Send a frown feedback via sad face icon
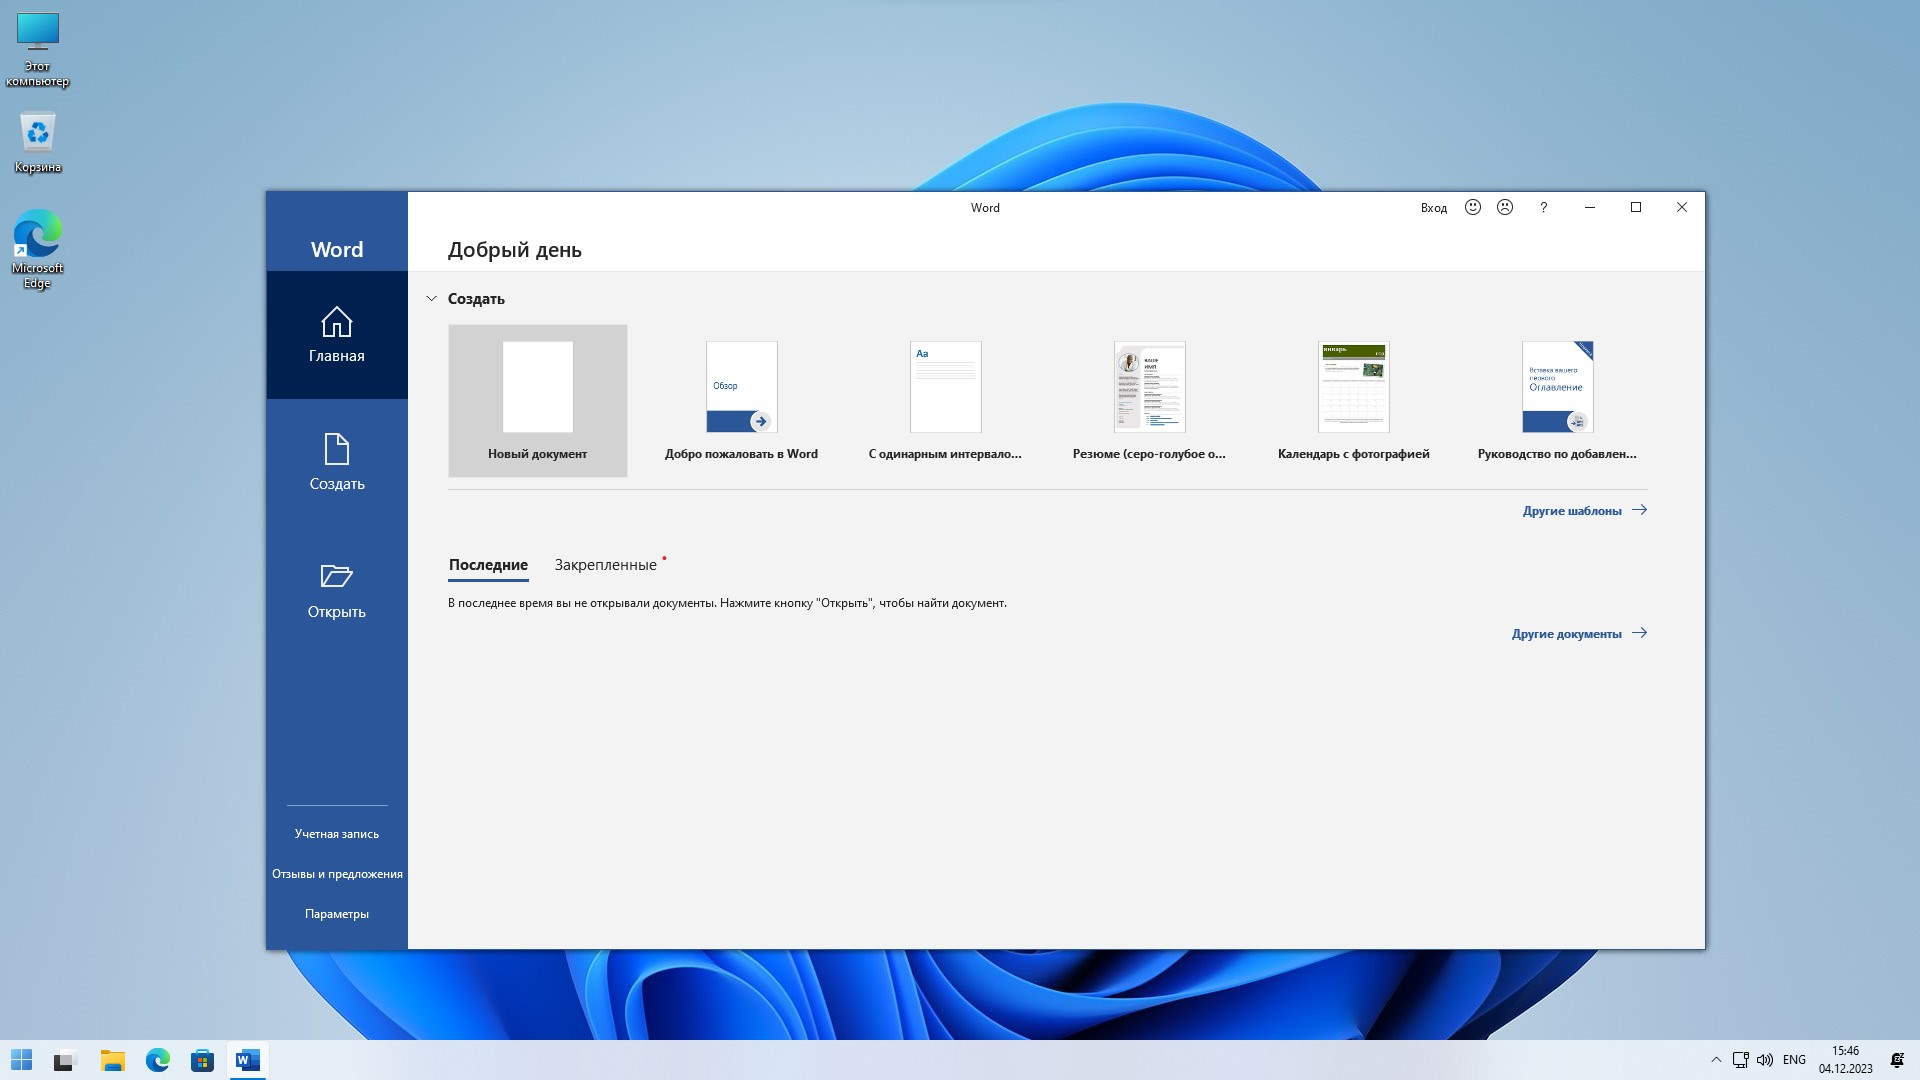 1504,207
